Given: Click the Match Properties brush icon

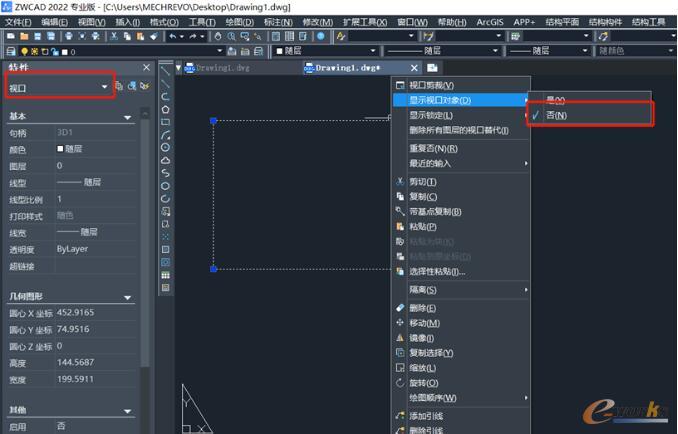Looking at the screenshot, I should pos(154,36).
